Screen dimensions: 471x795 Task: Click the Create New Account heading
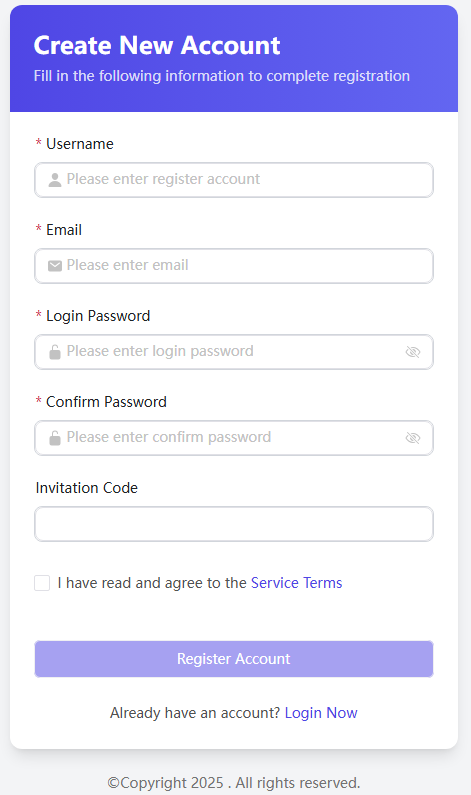(x=157, y=46)
